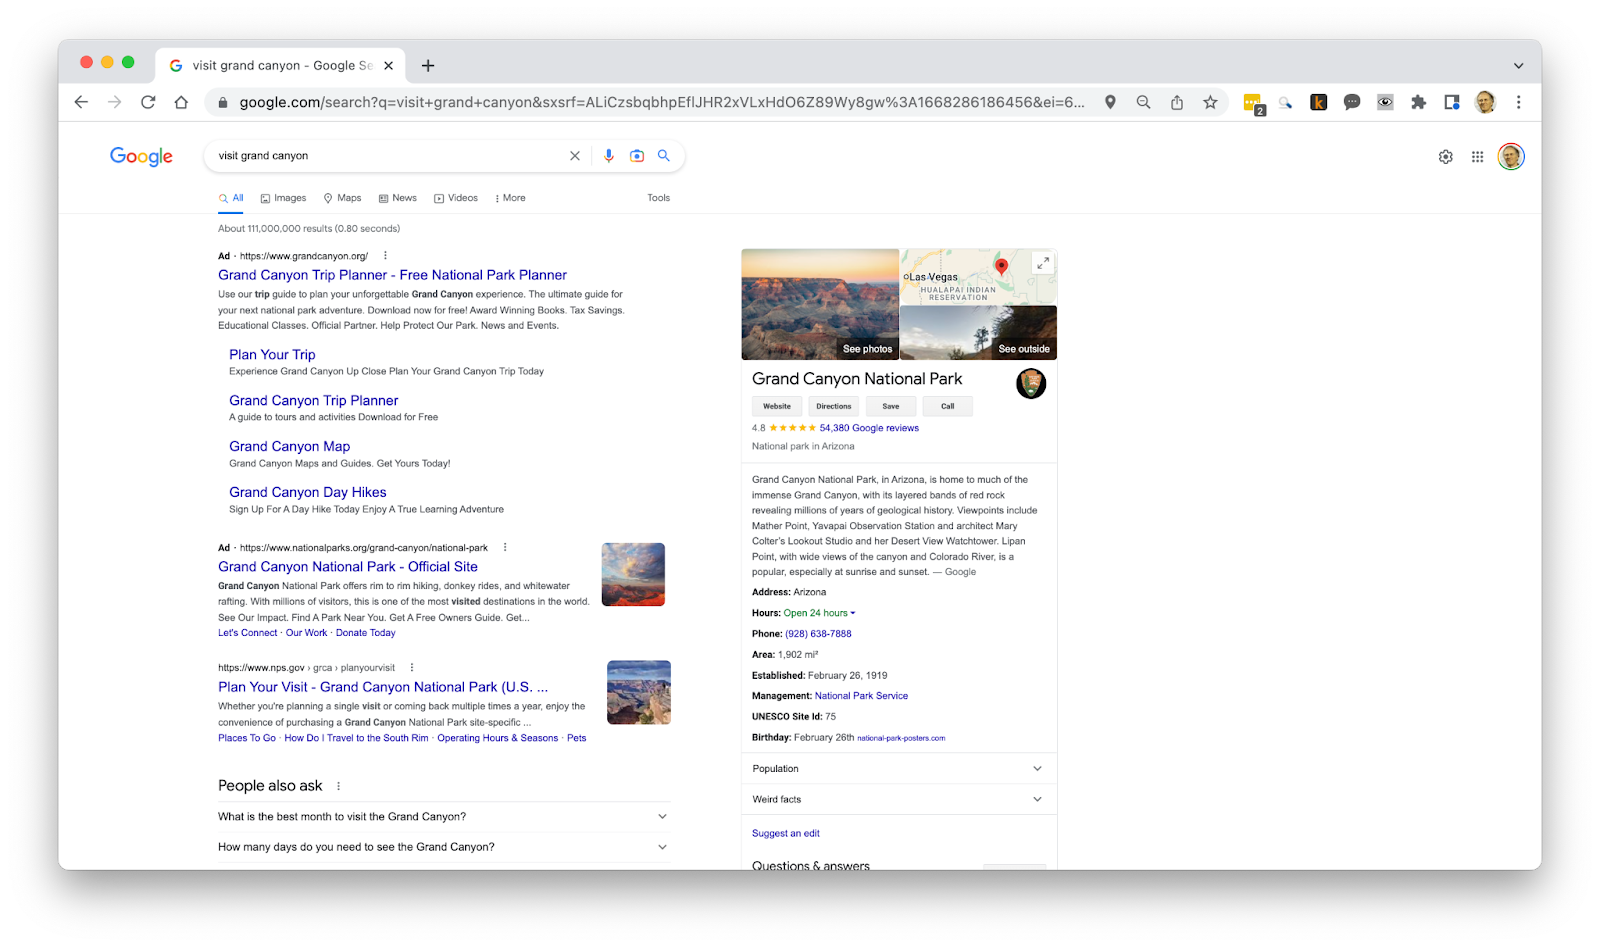
Task: Open the Tools search options
Action: (658, 198)
